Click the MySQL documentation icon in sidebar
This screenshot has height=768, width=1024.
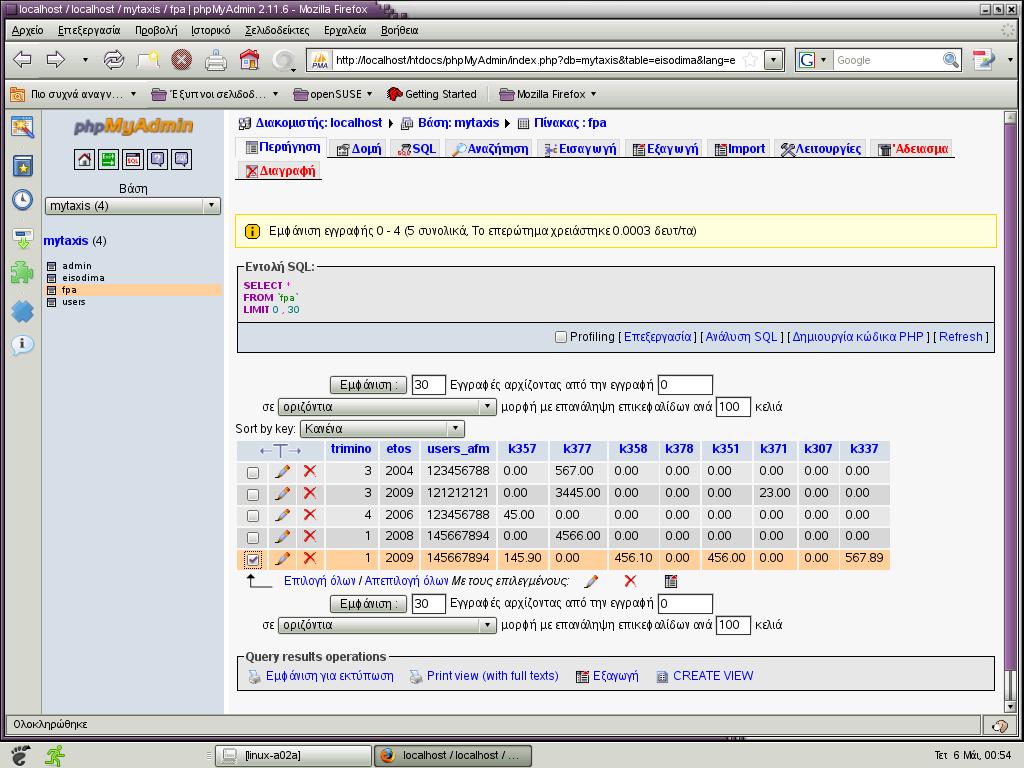[x=182, y=159]
